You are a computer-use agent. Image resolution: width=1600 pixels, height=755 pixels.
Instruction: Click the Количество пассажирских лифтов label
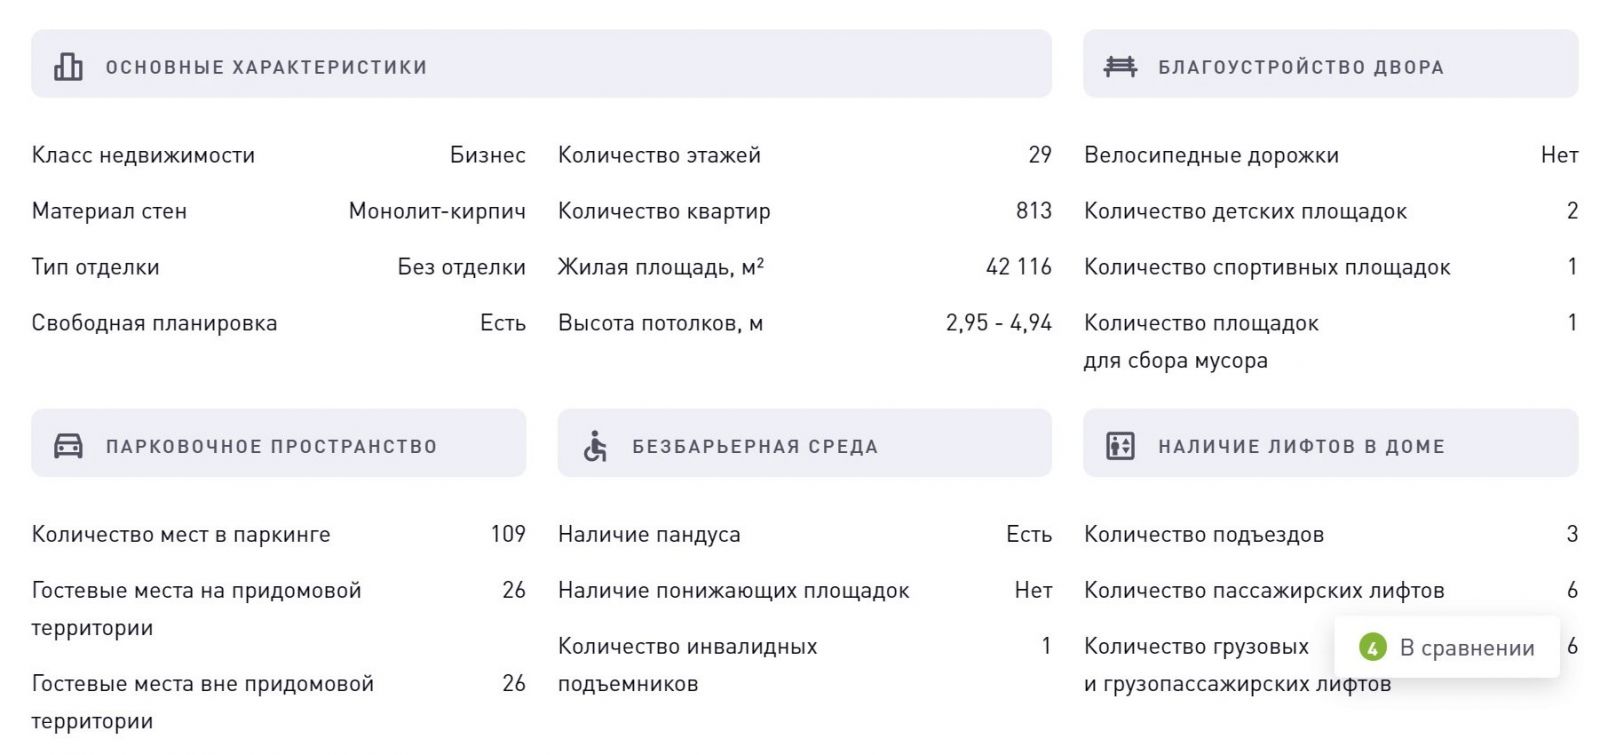[x=1264, y=590]
